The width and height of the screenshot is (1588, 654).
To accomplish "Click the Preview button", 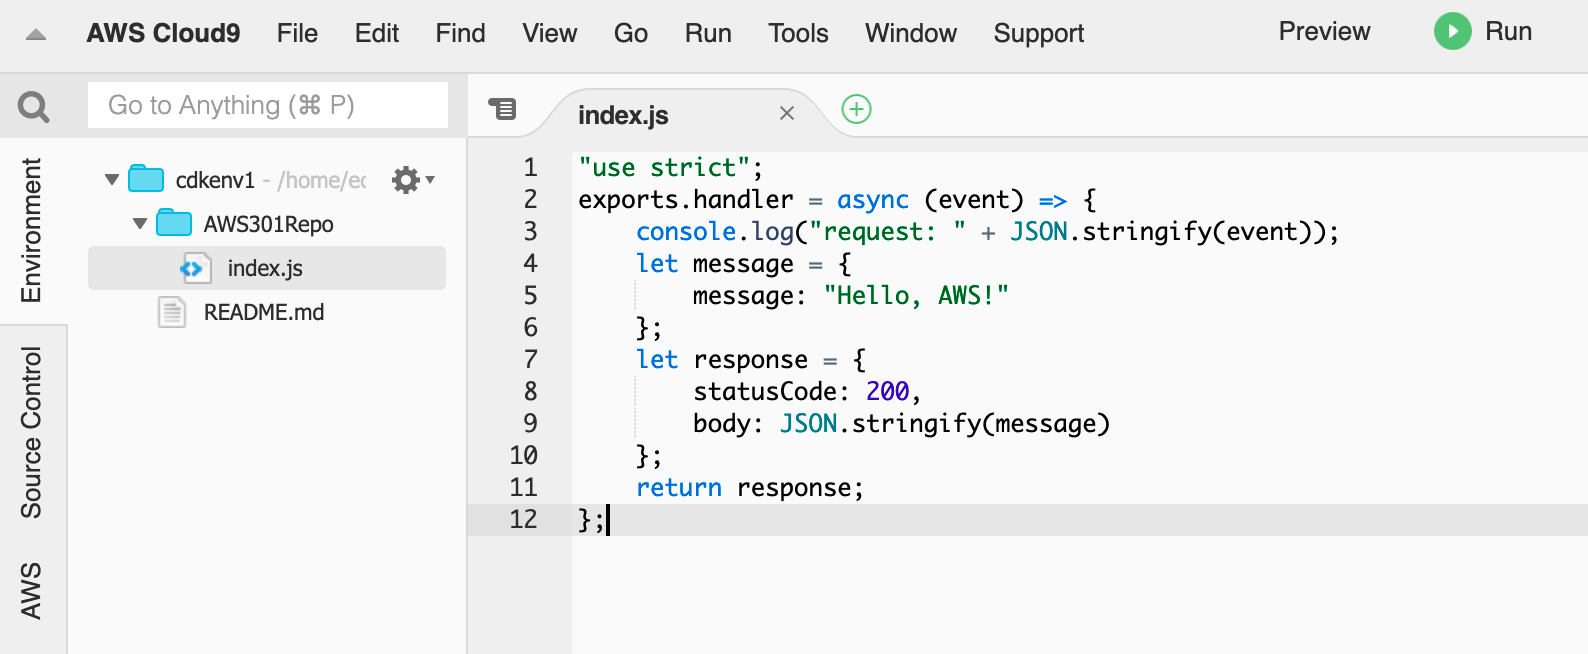I will click(x=1324, y=31).
